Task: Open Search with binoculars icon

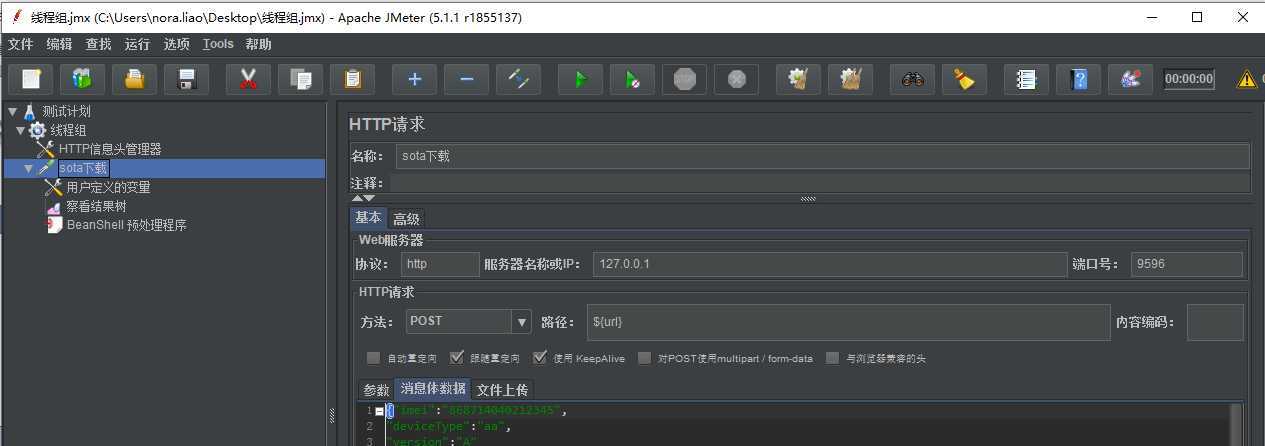Action: tap(912, 79)
